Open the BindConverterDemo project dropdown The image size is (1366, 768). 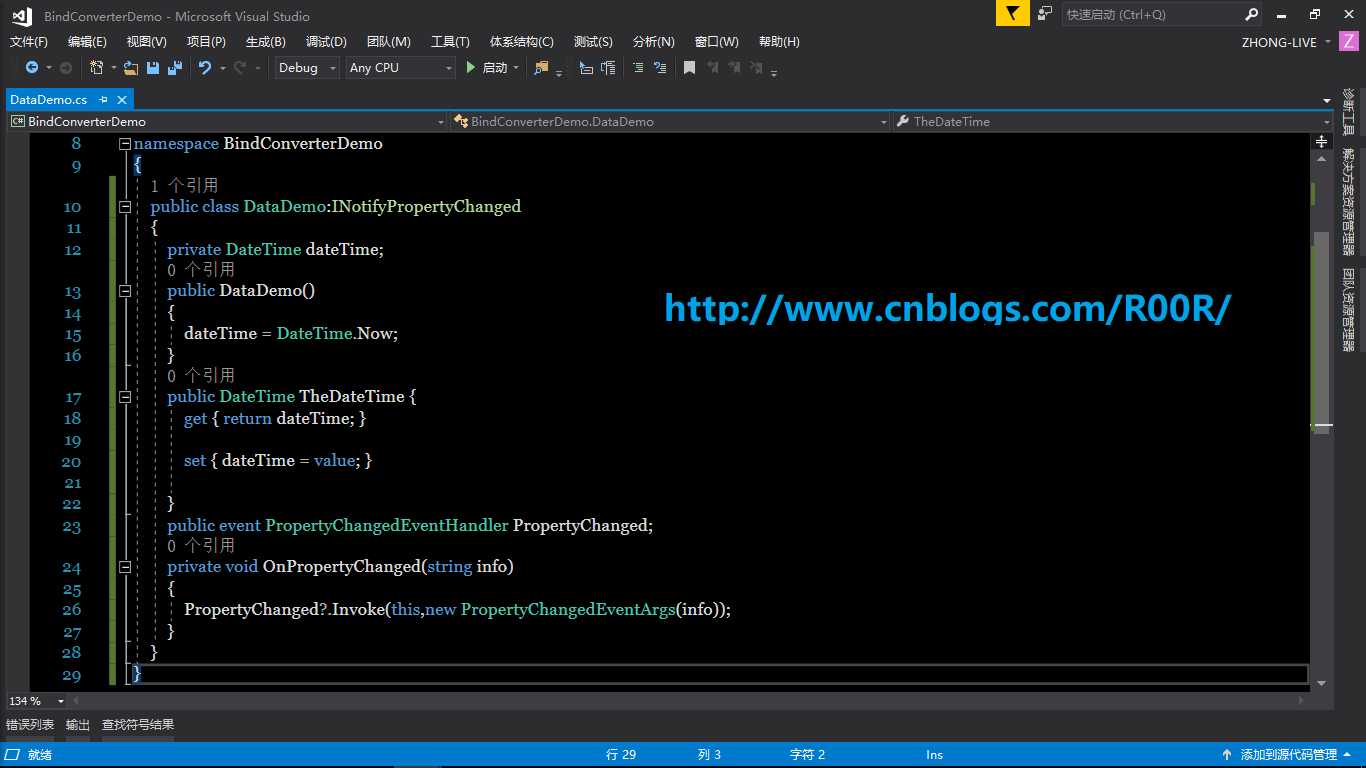point(227,121)
